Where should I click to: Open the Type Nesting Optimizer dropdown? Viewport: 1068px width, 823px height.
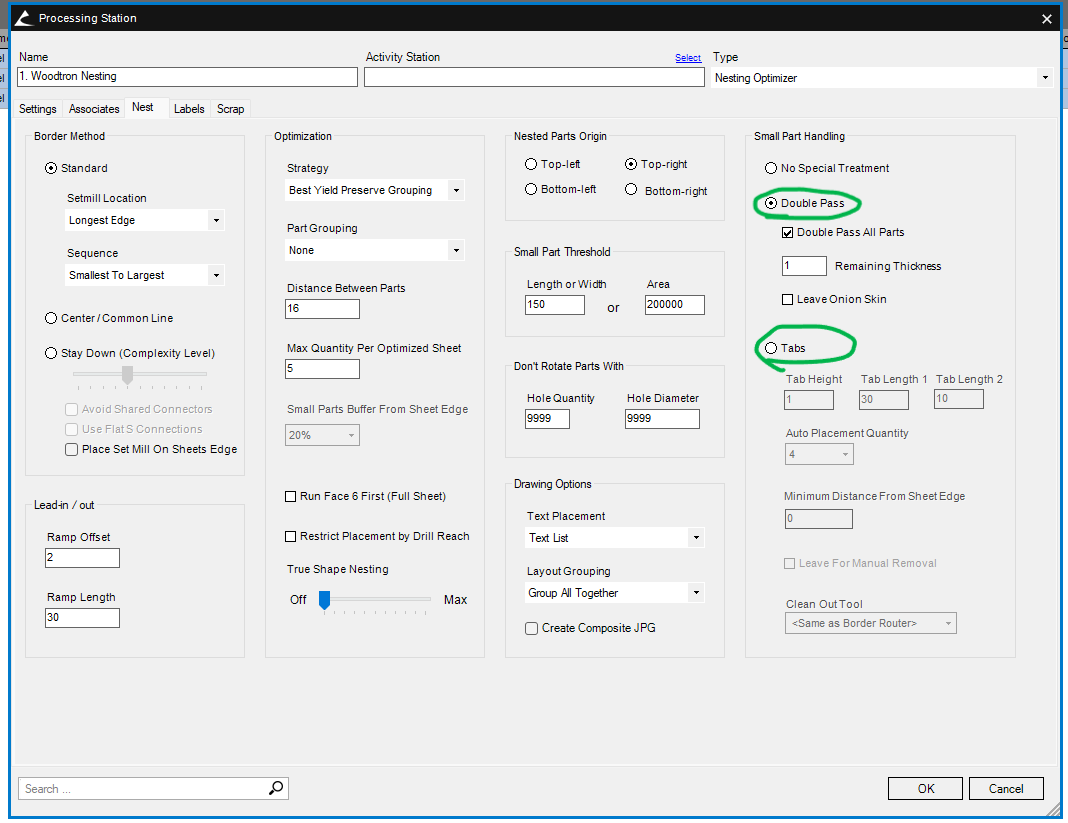(x=1045, y=78)
